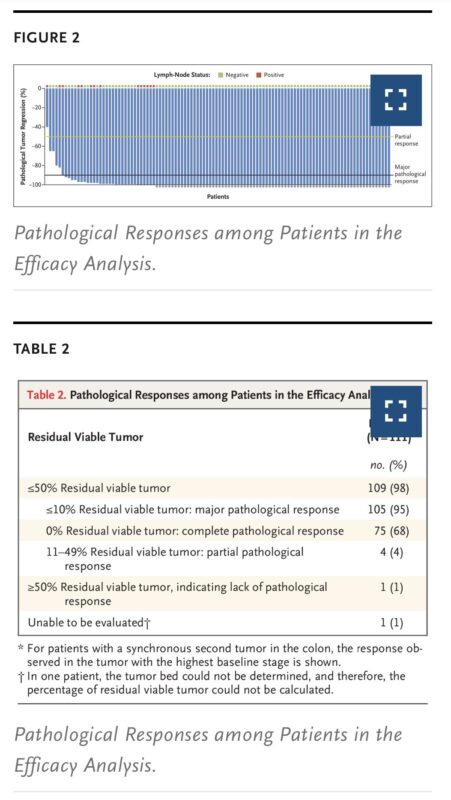451x800 pixels.
Task: Click the red Positive lymph-node legend swatch
Action: click(x=259, y=75)
